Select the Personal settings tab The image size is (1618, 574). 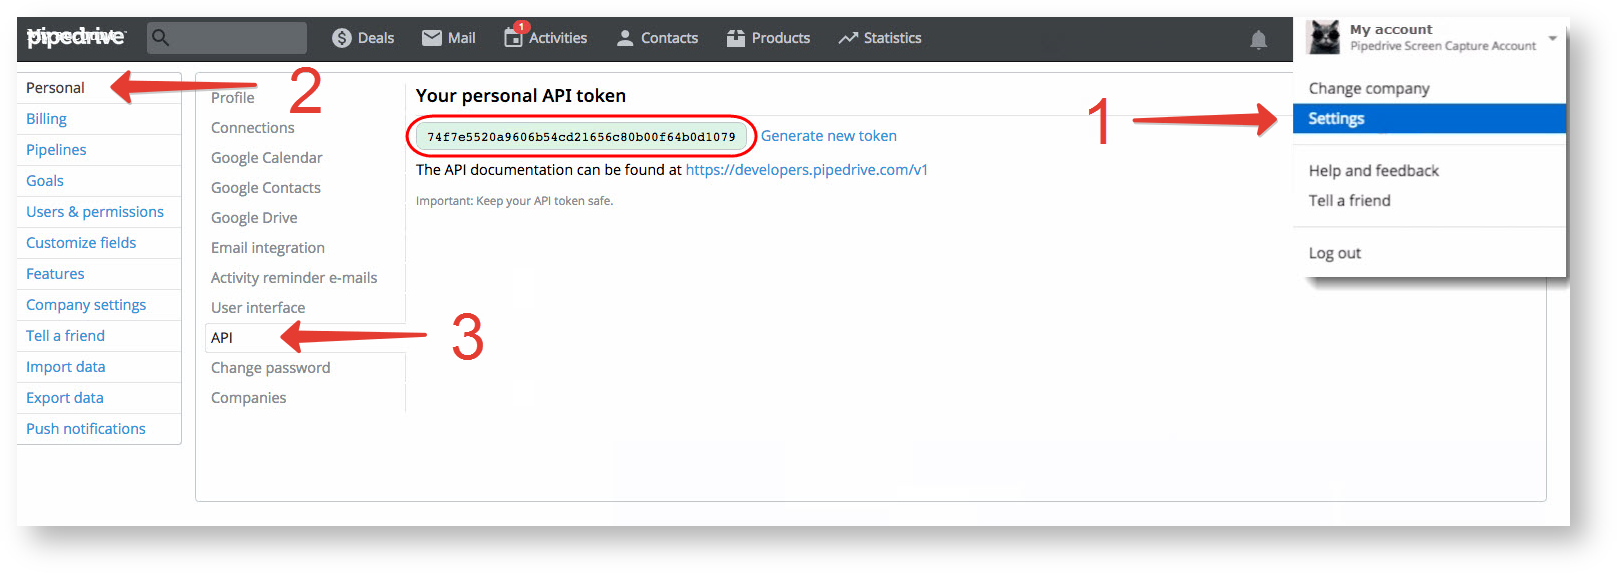tap(99, 88)
